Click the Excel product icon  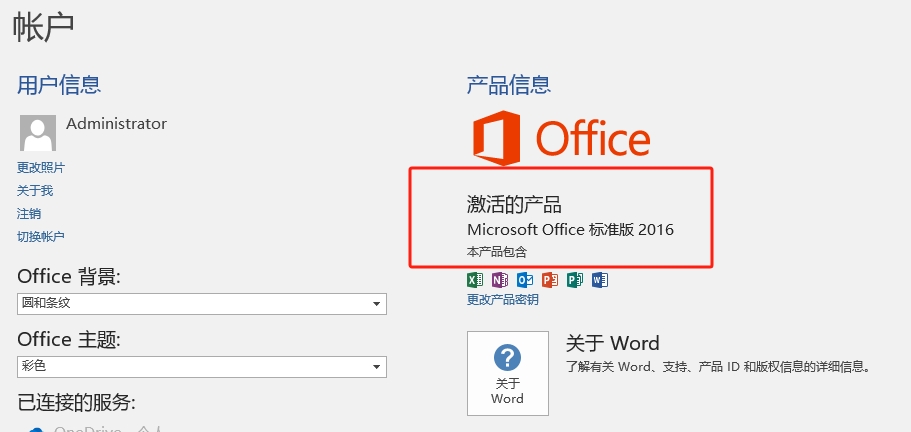[x=475, y=280]
